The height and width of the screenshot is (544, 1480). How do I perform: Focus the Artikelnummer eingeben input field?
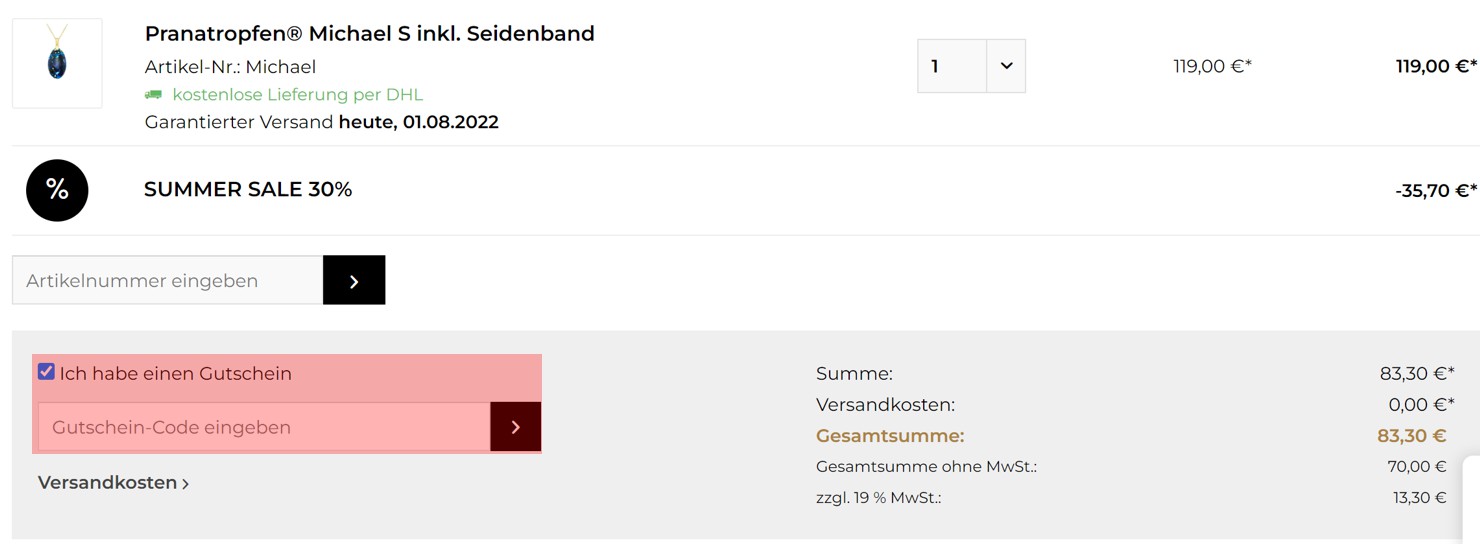click(x=168, y=281)
